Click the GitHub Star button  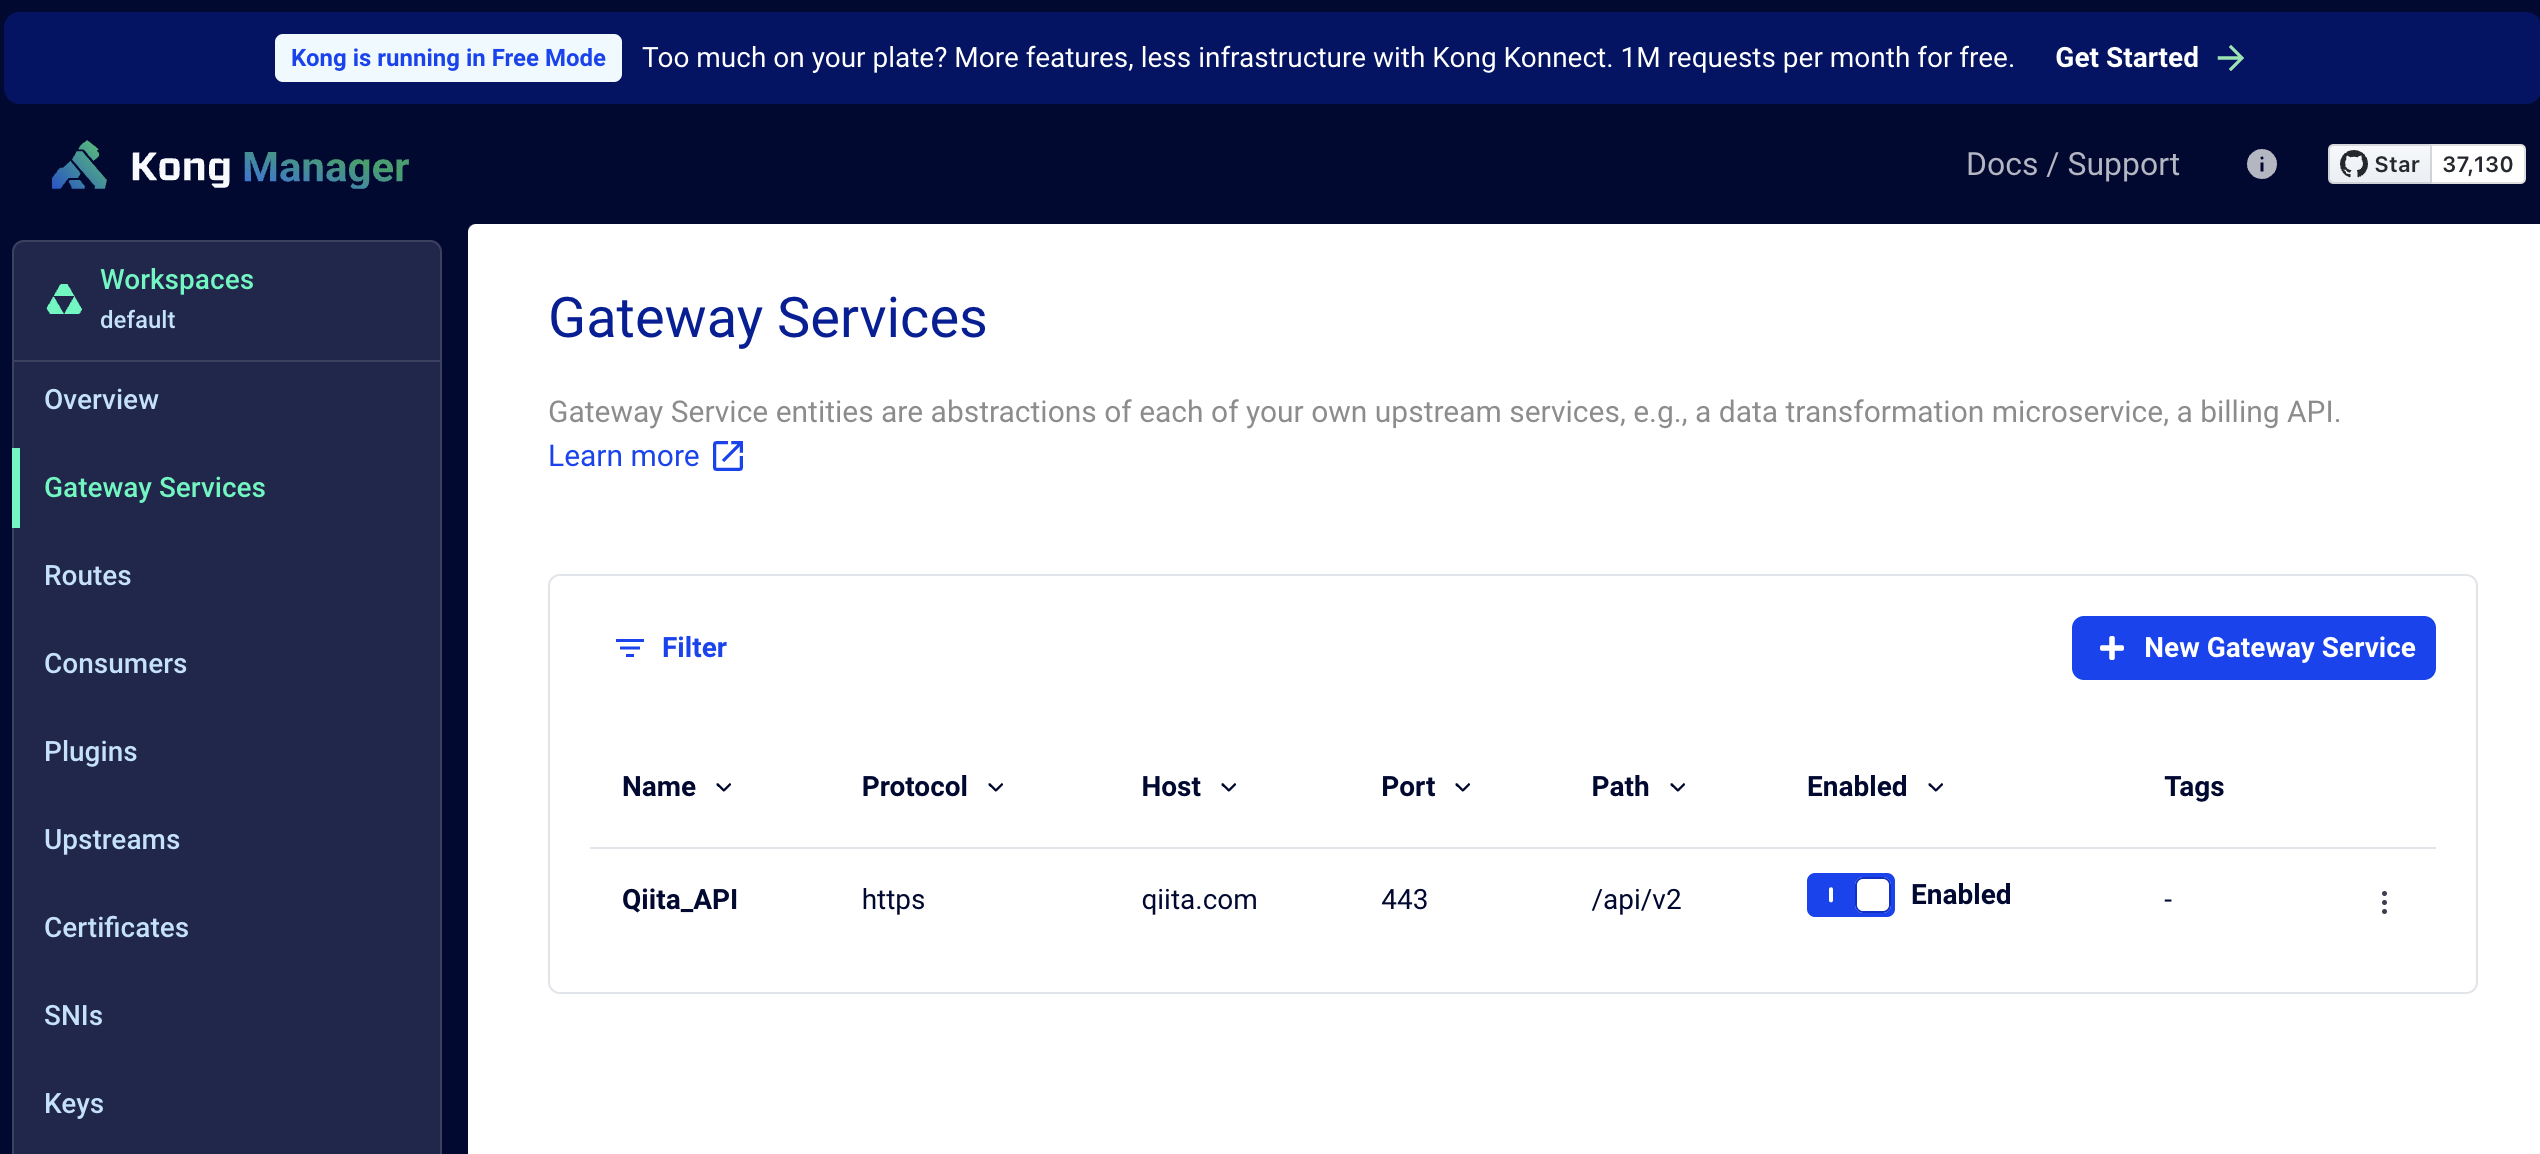[x=2379, y=164]
